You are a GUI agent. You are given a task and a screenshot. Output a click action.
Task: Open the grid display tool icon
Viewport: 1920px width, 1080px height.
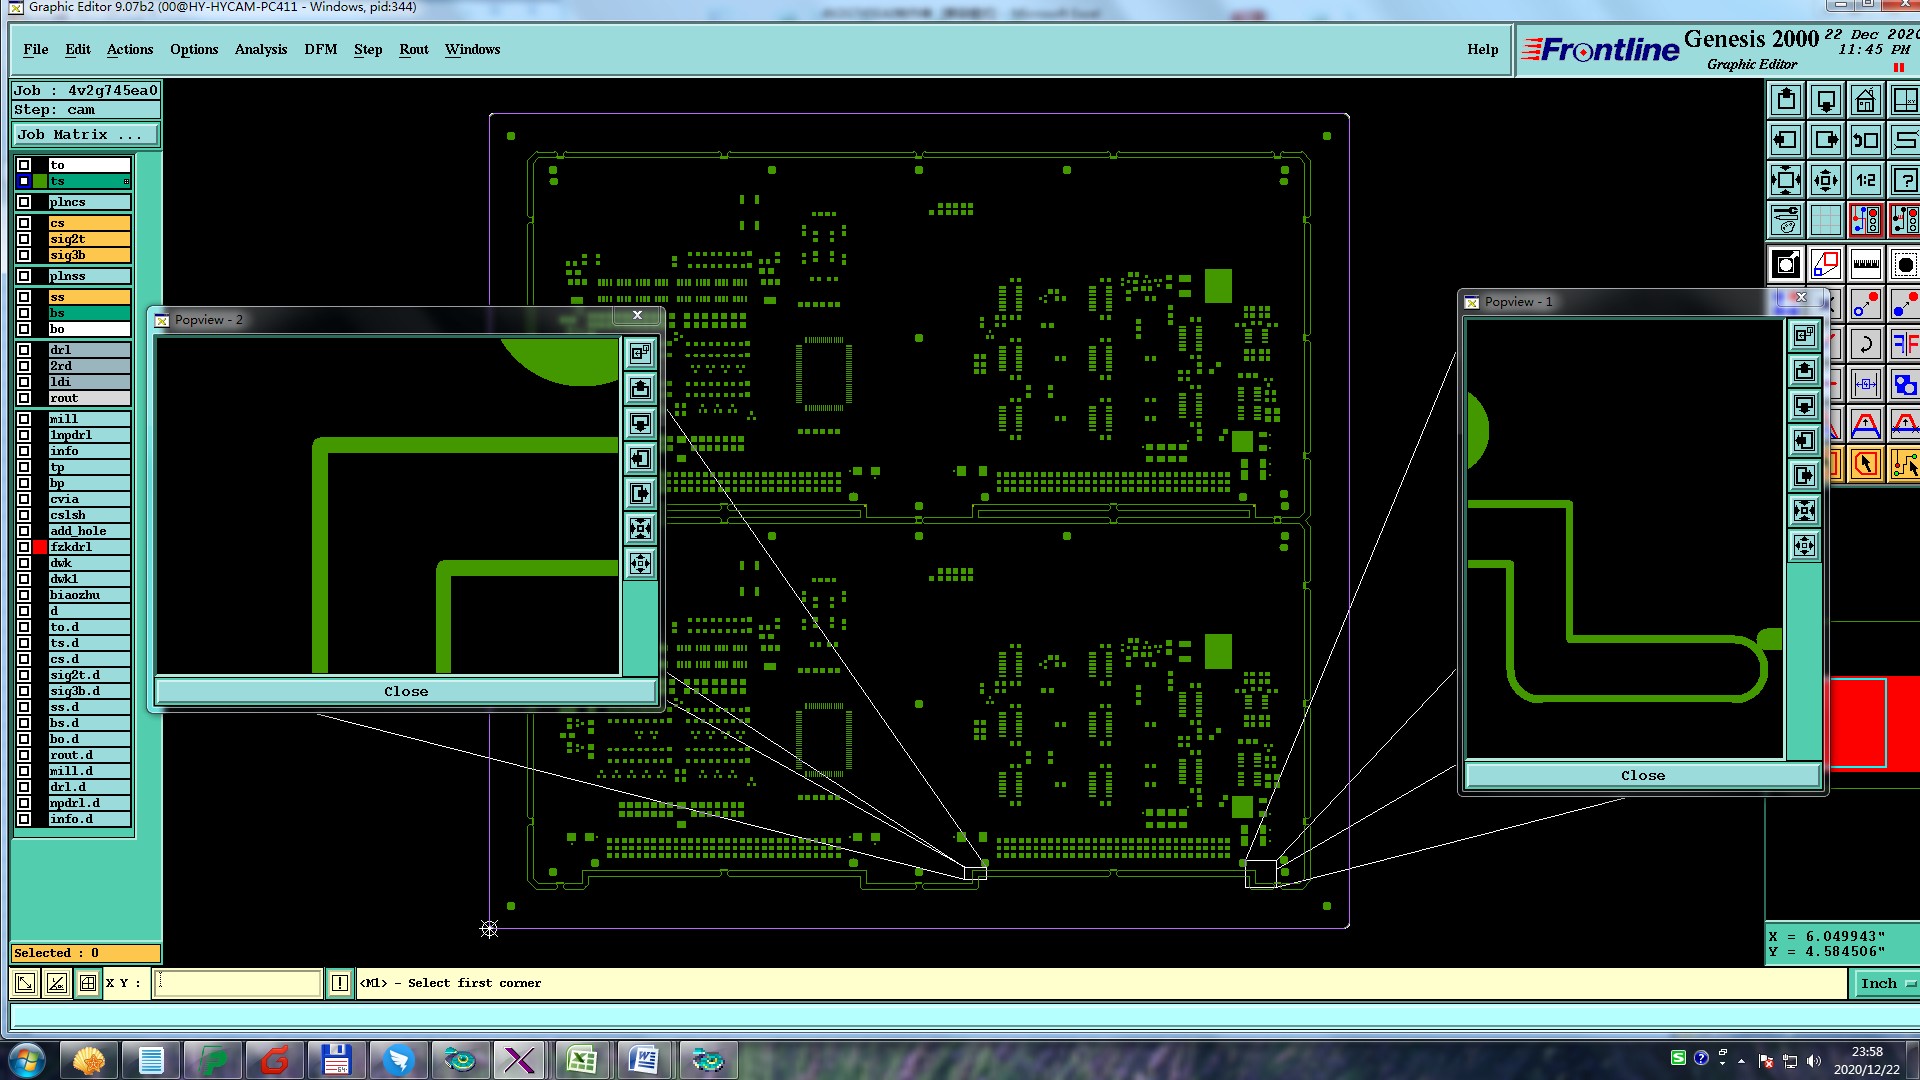point(1825,220)
